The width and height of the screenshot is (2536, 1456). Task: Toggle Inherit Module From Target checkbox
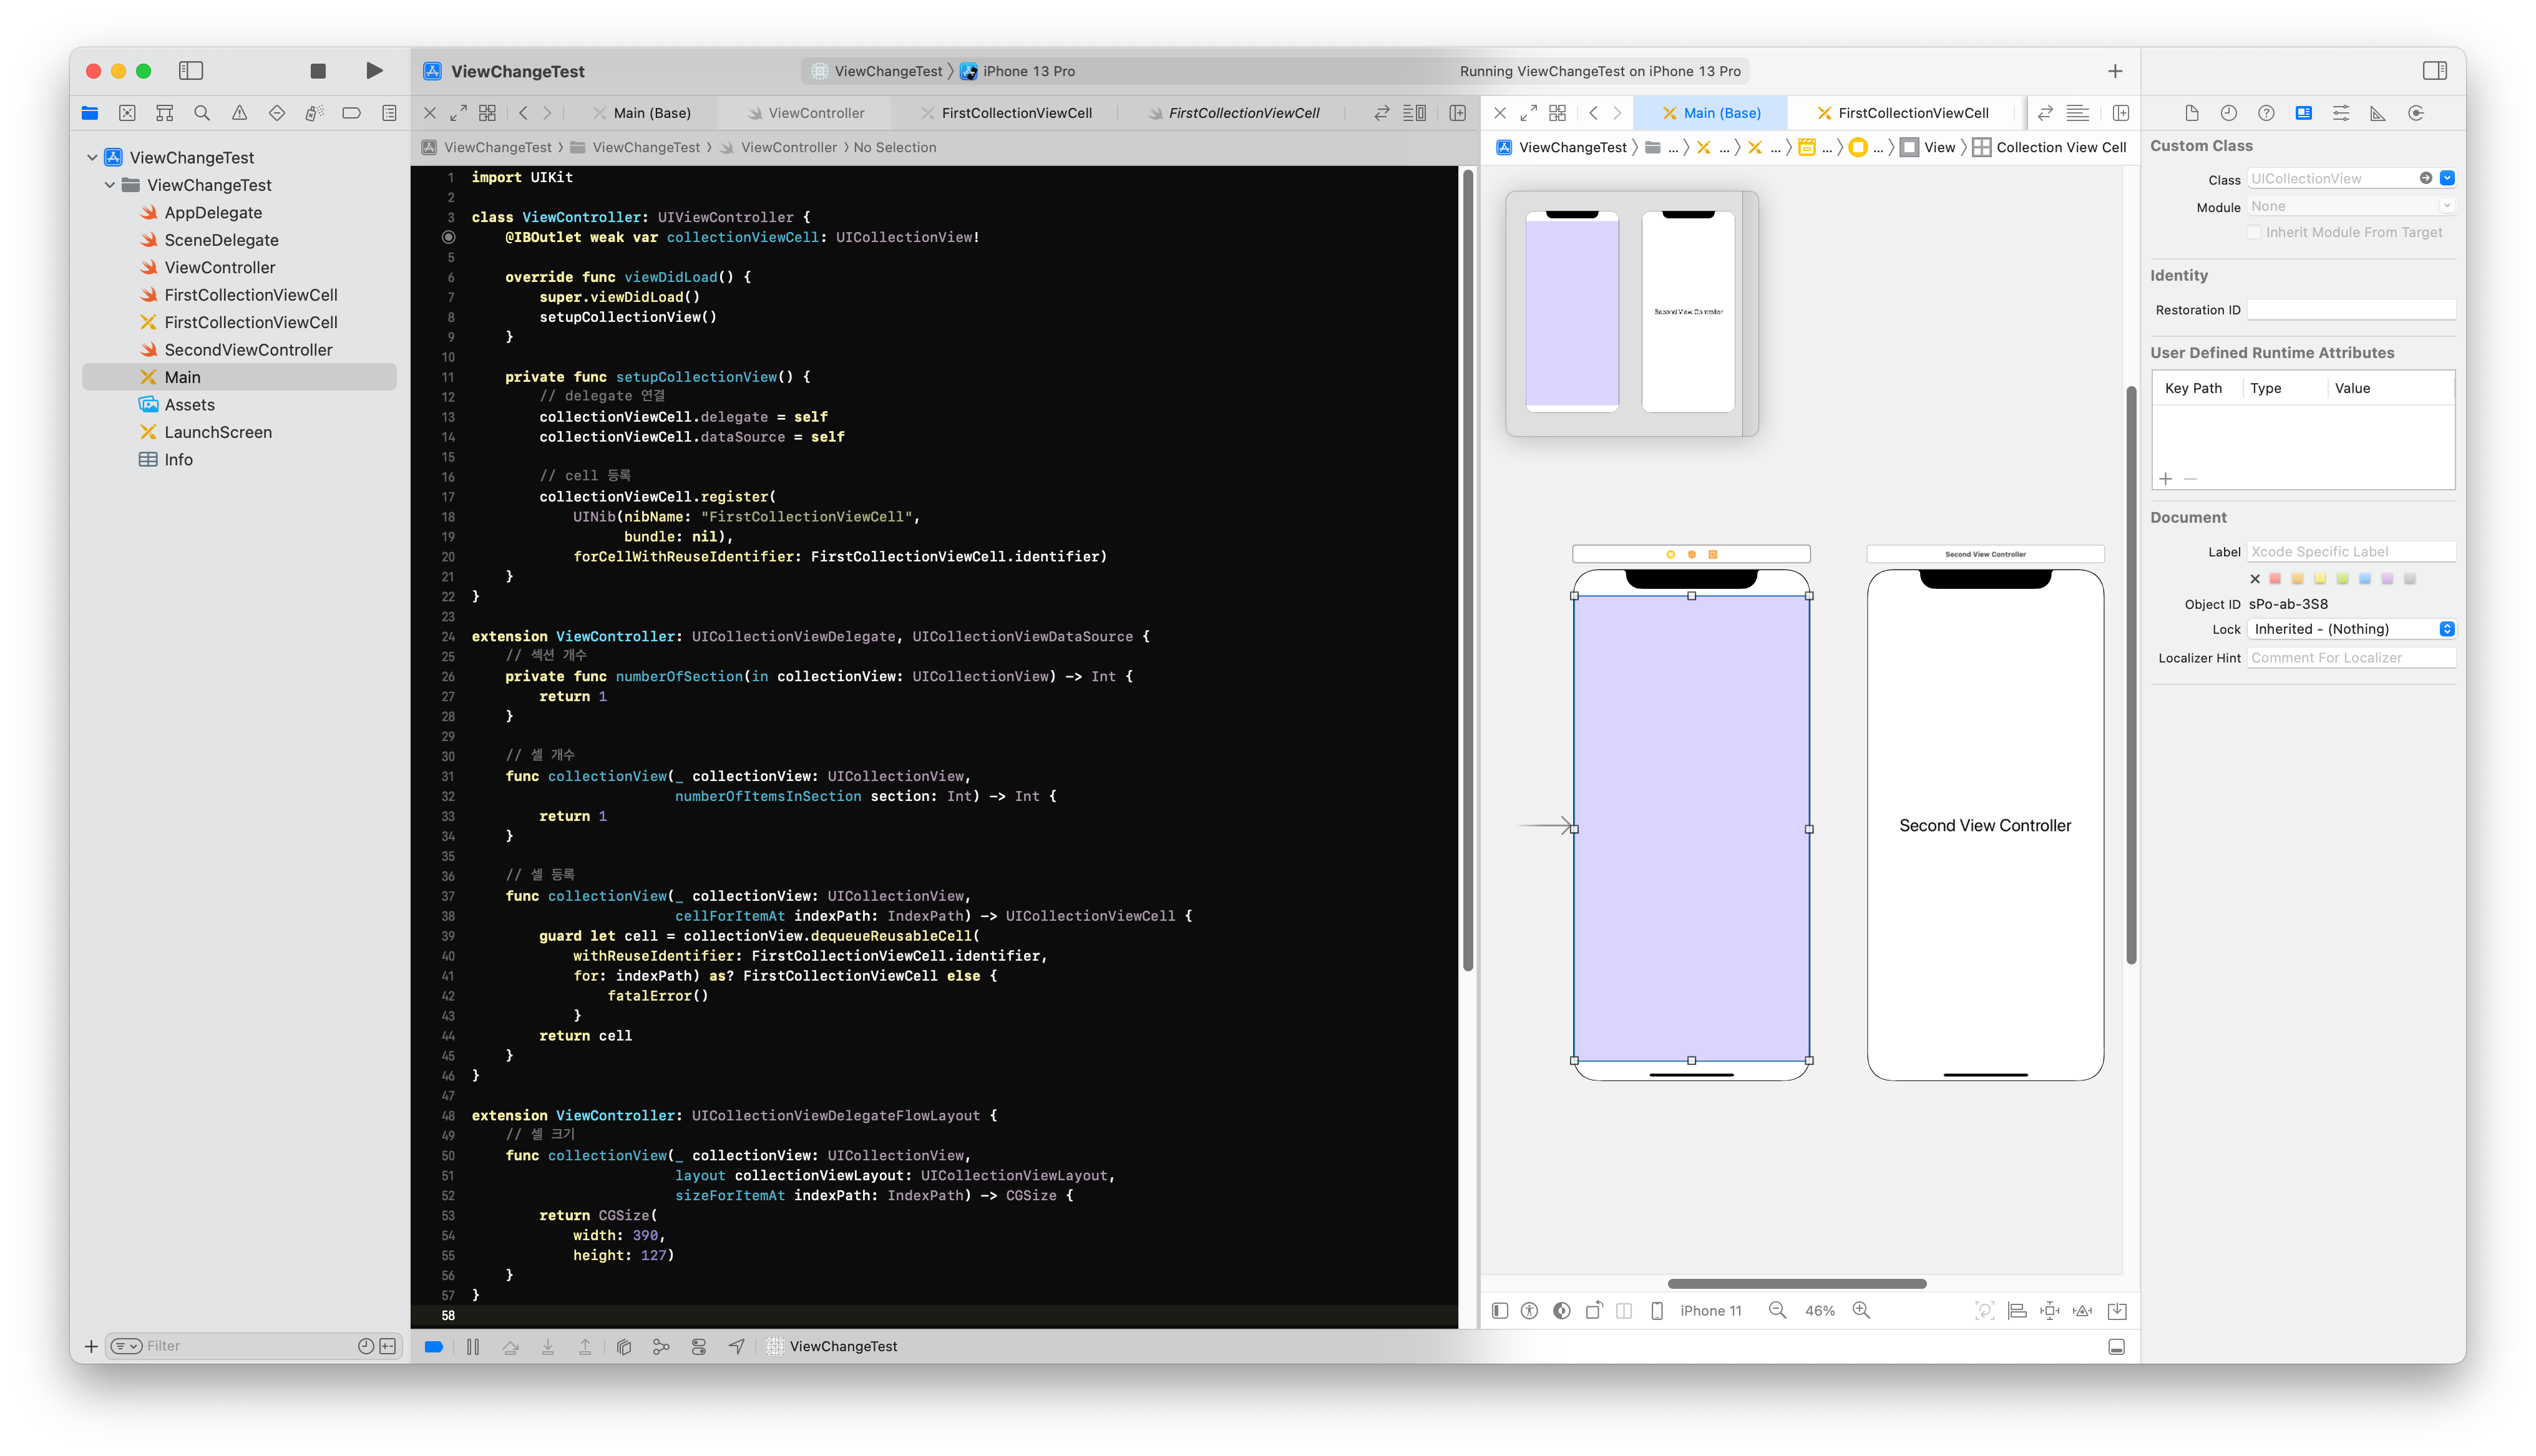coord(2254,232)
